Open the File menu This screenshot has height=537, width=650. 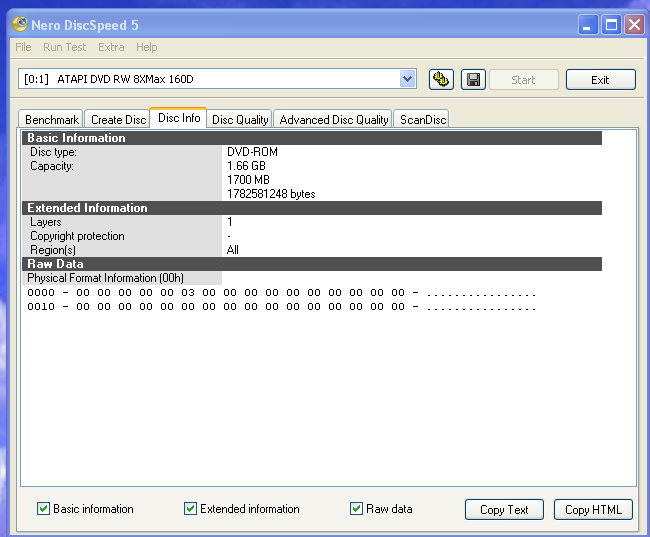click(23, 47)
